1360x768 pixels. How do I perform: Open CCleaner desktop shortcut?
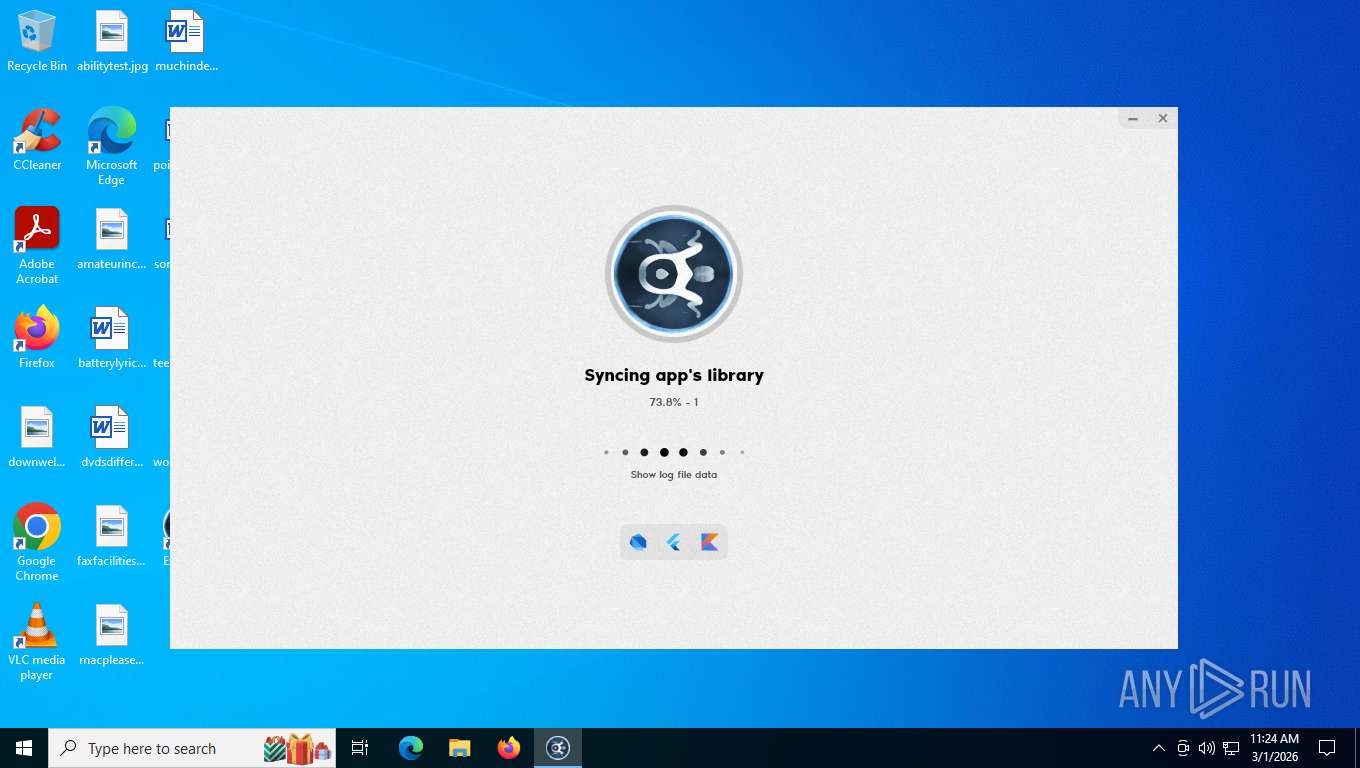pos(37,140)
